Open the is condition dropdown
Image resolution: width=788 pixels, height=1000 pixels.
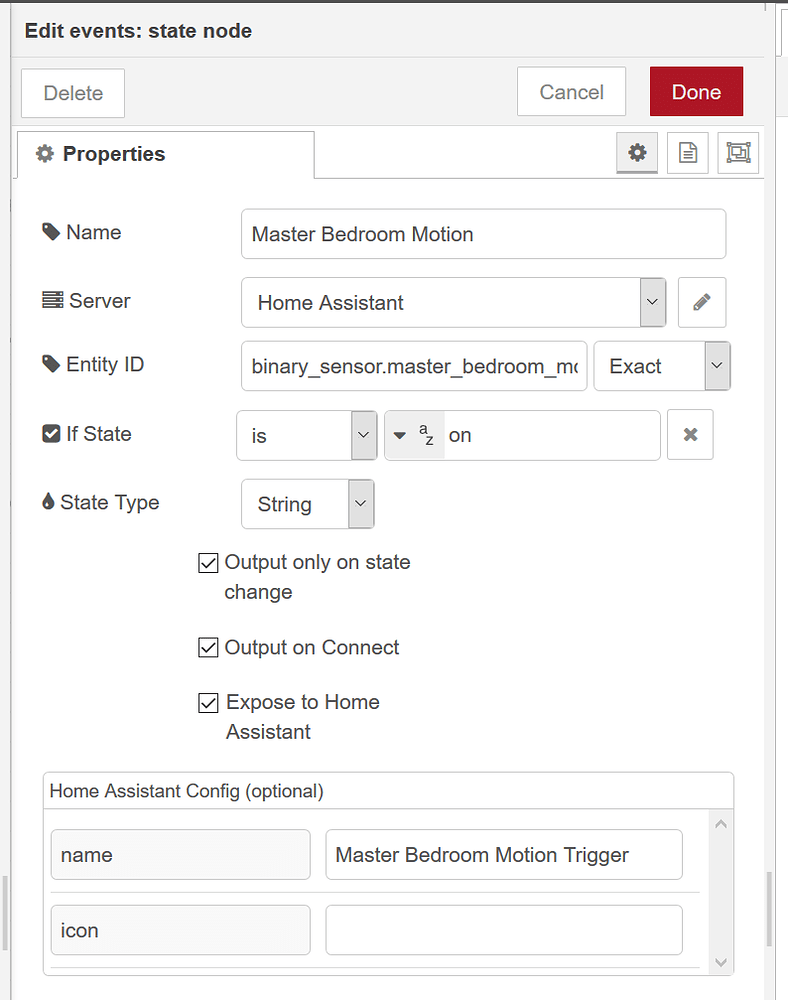point(361,434)
